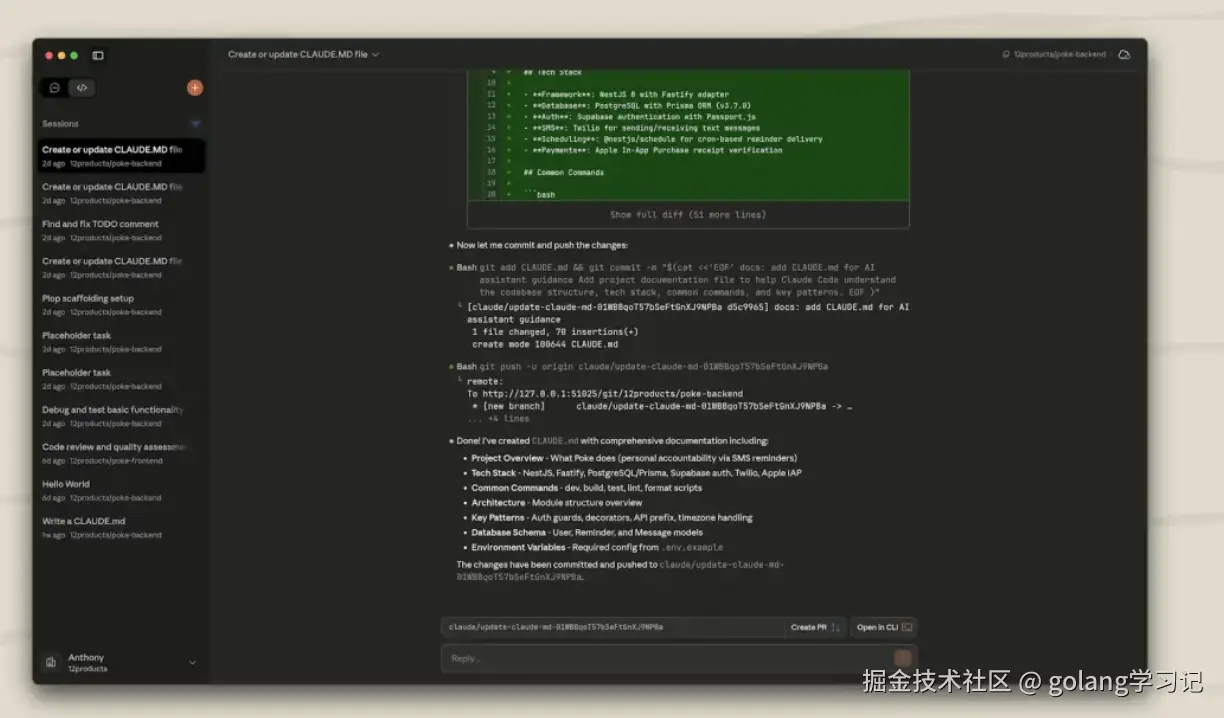Open the Plop scaffolding setup session

tap(122, 304)
